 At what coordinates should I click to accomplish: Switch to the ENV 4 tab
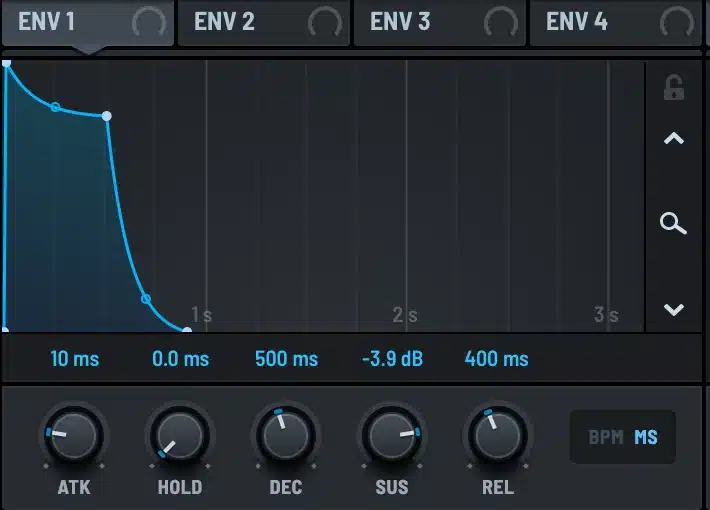[615, 22]
